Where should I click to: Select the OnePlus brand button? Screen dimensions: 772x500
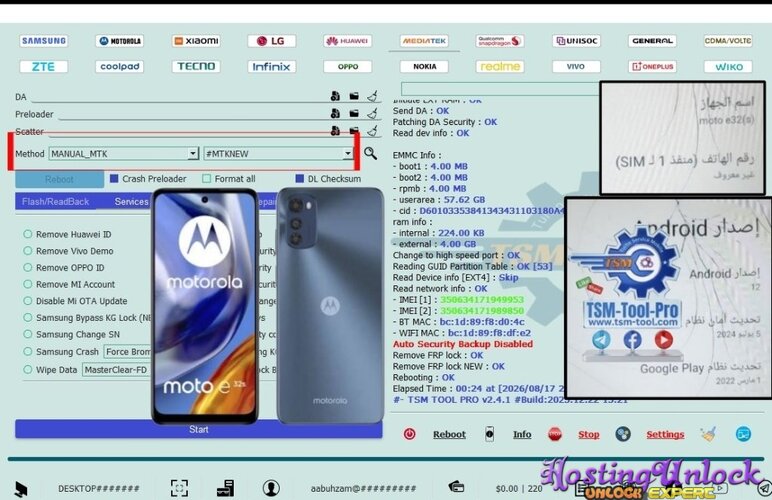coord(652,66)
